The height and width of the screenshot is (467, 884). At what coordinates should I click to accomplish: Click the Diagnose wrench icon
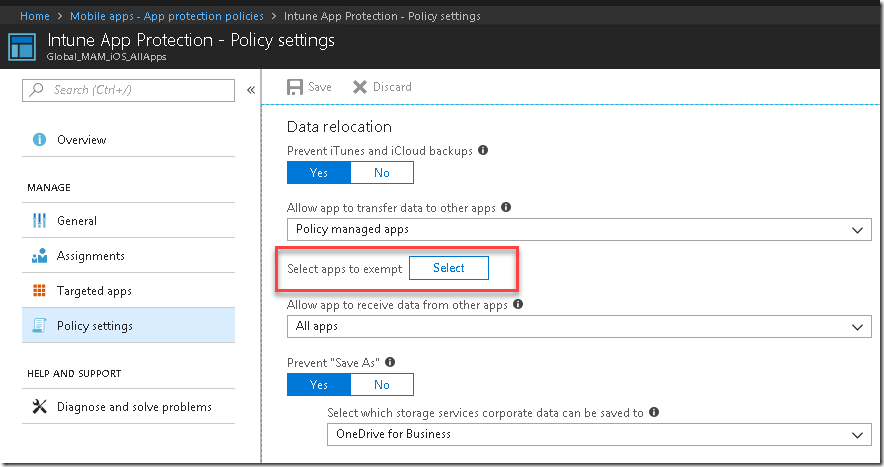click(39, 406)
